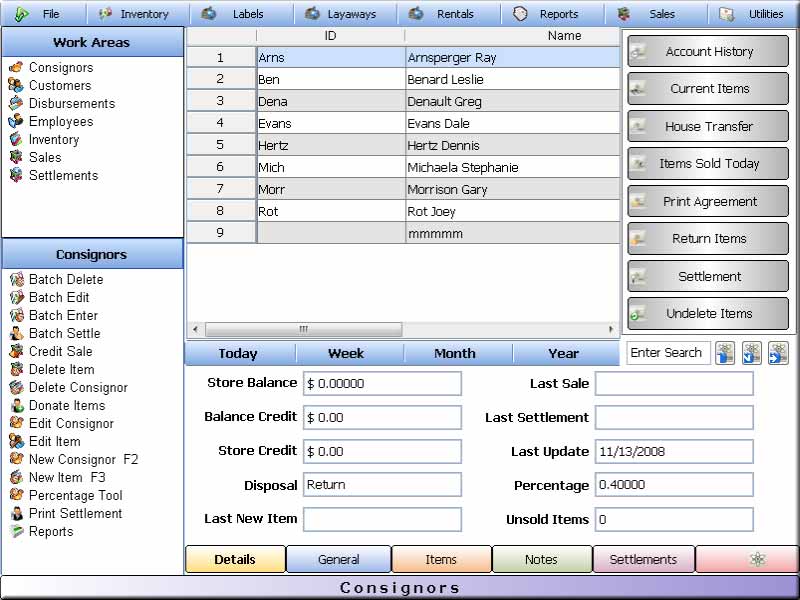Select the Michaela Stephanie row
Viewport: 800px width, 600px height.
404,167
